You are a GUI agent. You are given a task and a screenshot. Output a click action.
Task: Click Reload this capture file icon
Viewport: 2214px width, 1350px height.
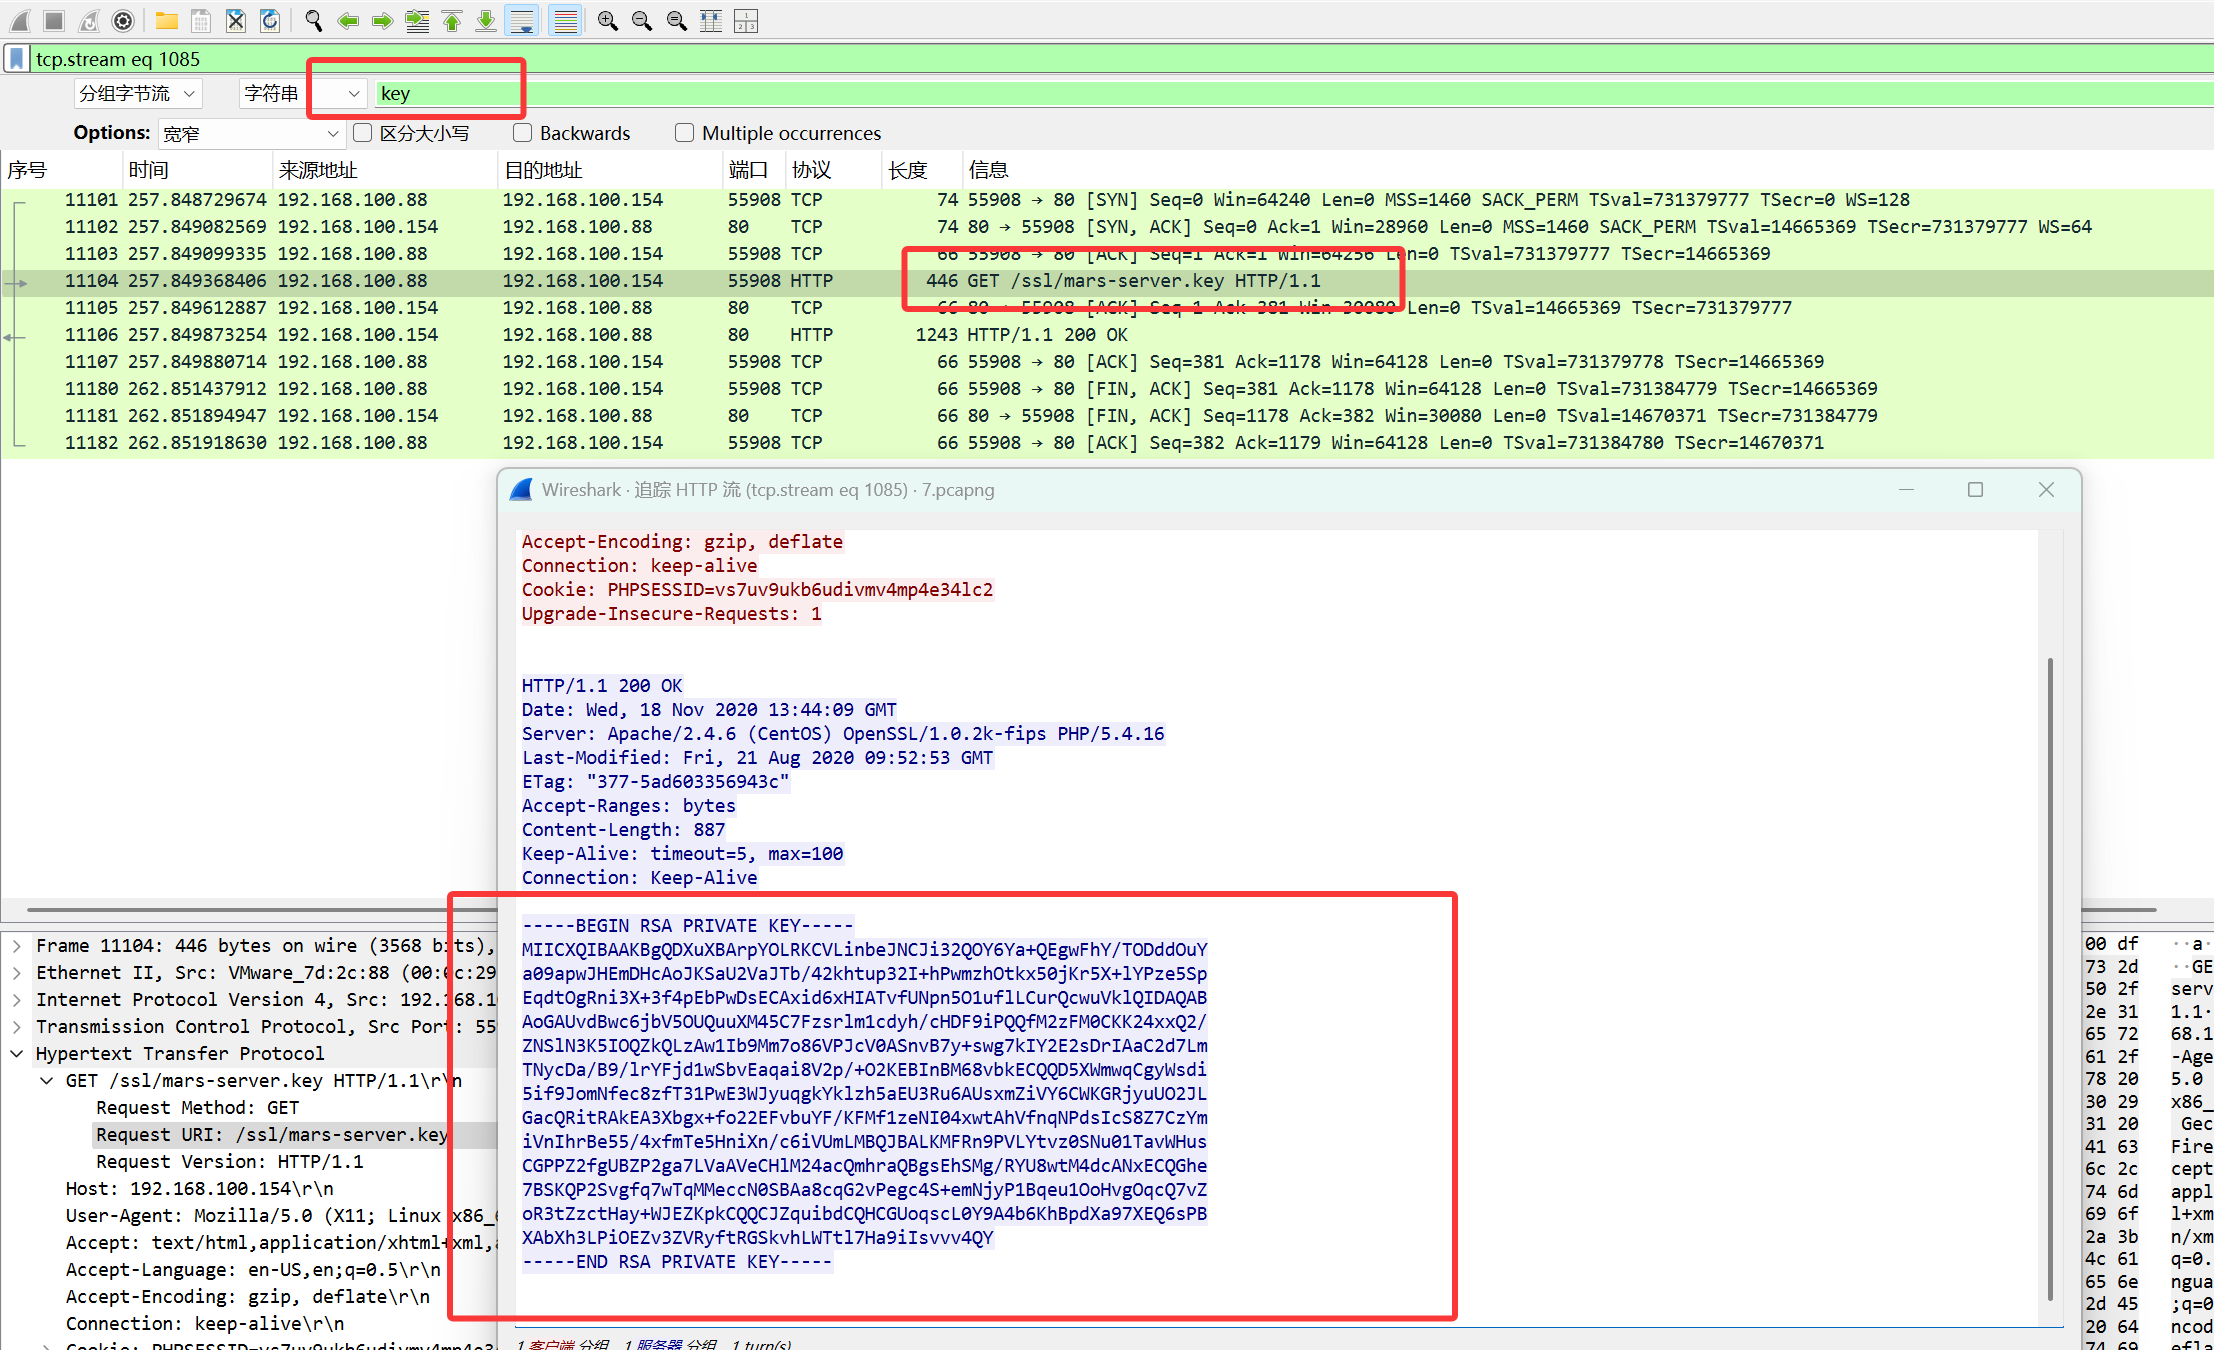[x=270, y=20]
